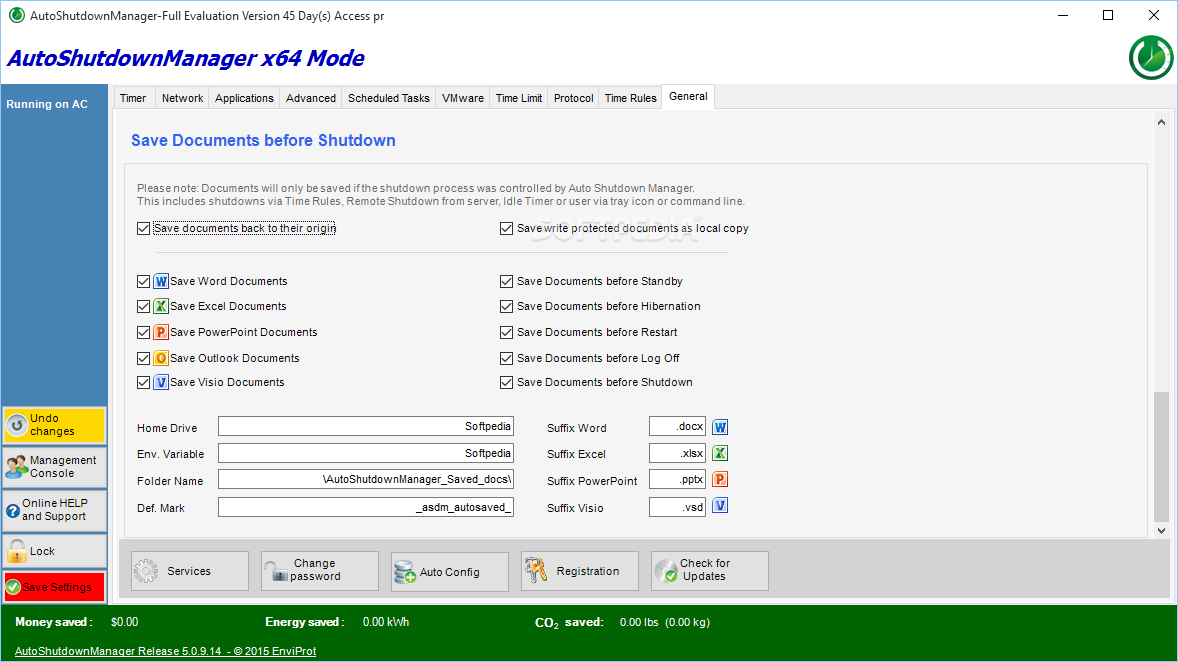
Task: Click the Energy saved 0.00 kWh value
Action: [386, 622]
